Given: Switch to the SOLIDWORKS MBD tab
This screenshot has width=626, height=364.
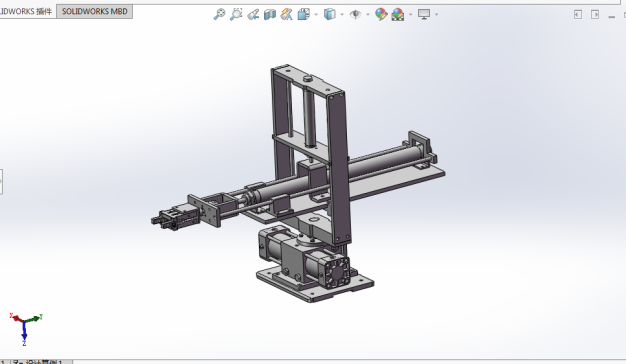Looking at the screenshot, I should pyautogui.click(x=95, y=11).
